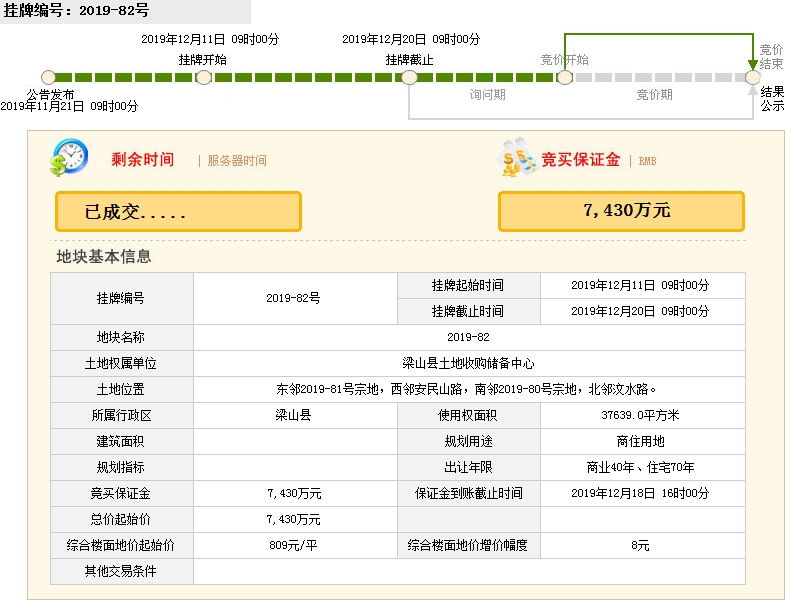This screenshot has width=803, height=605.
Task: Click the coins bid deposit icon
Action: [x=517, y=157]
